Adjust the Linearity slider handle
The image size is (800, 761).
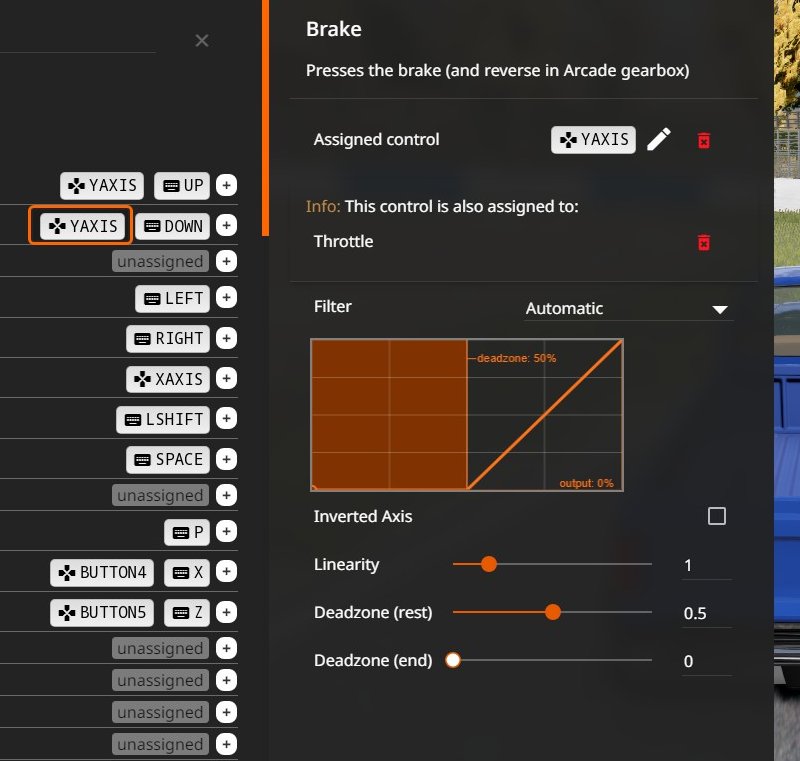[x=489, y=564]
